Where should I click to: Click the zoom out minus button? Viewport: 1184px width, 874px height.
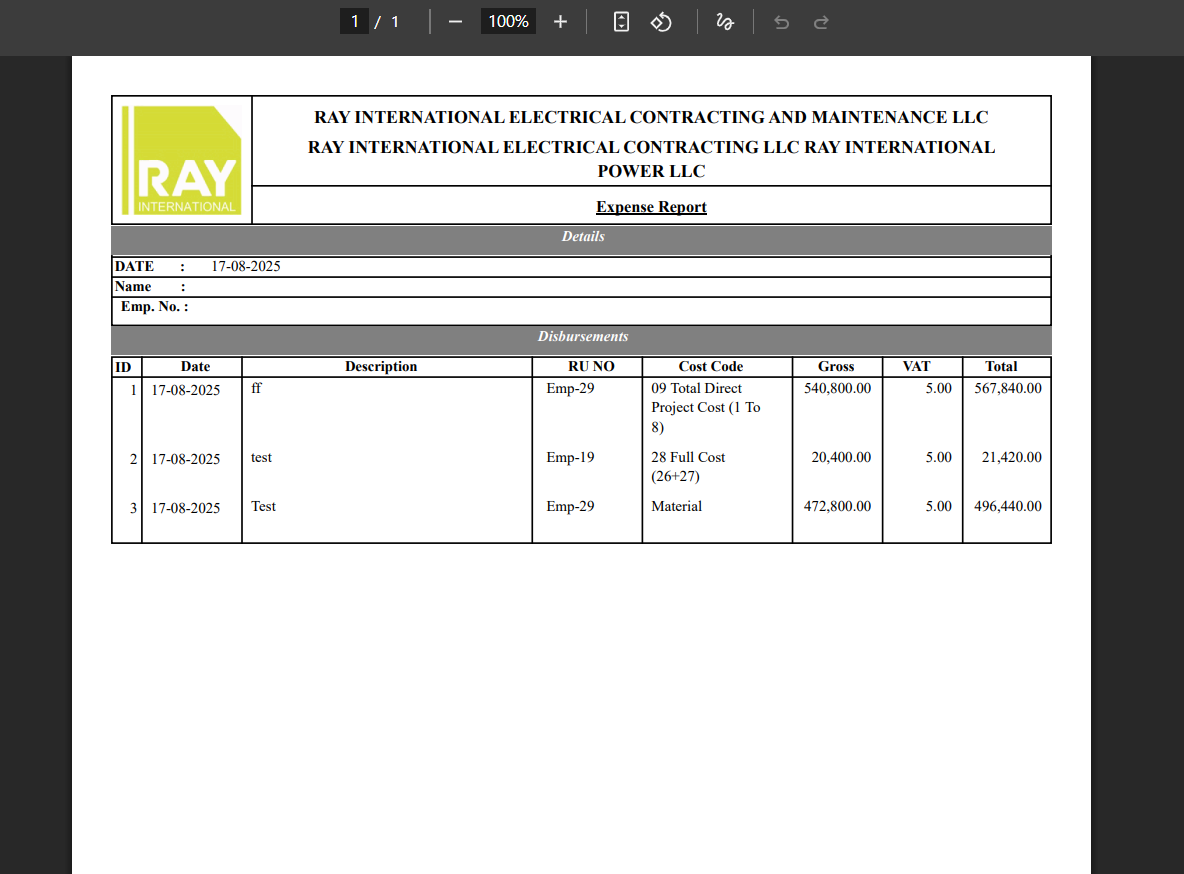(456, 22)
